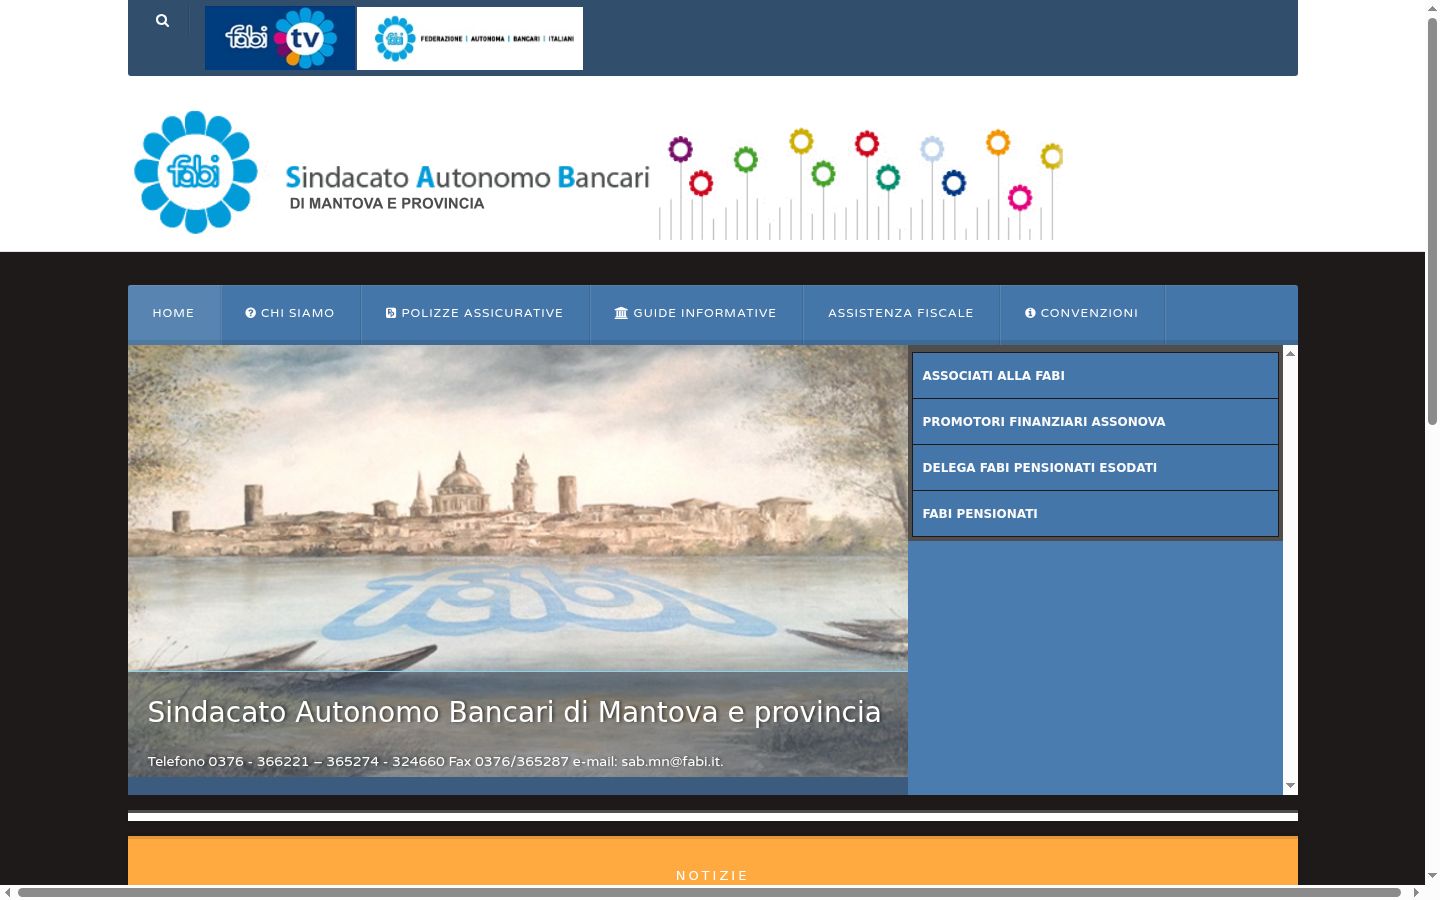Click the page vertical scrollbar thumb
This screenshot has height=900, width=1440.
[x=1432, y=221]
